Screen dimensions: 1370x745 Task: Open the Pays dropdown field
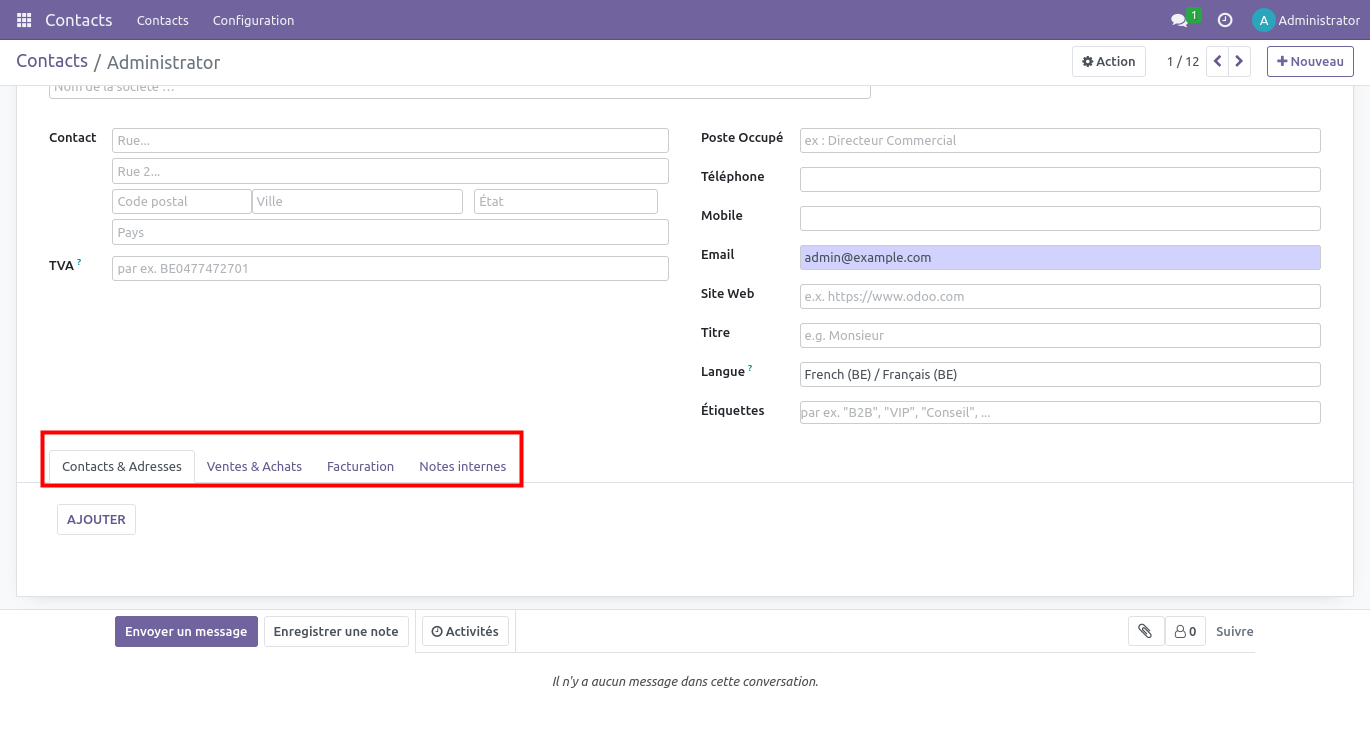390,232
